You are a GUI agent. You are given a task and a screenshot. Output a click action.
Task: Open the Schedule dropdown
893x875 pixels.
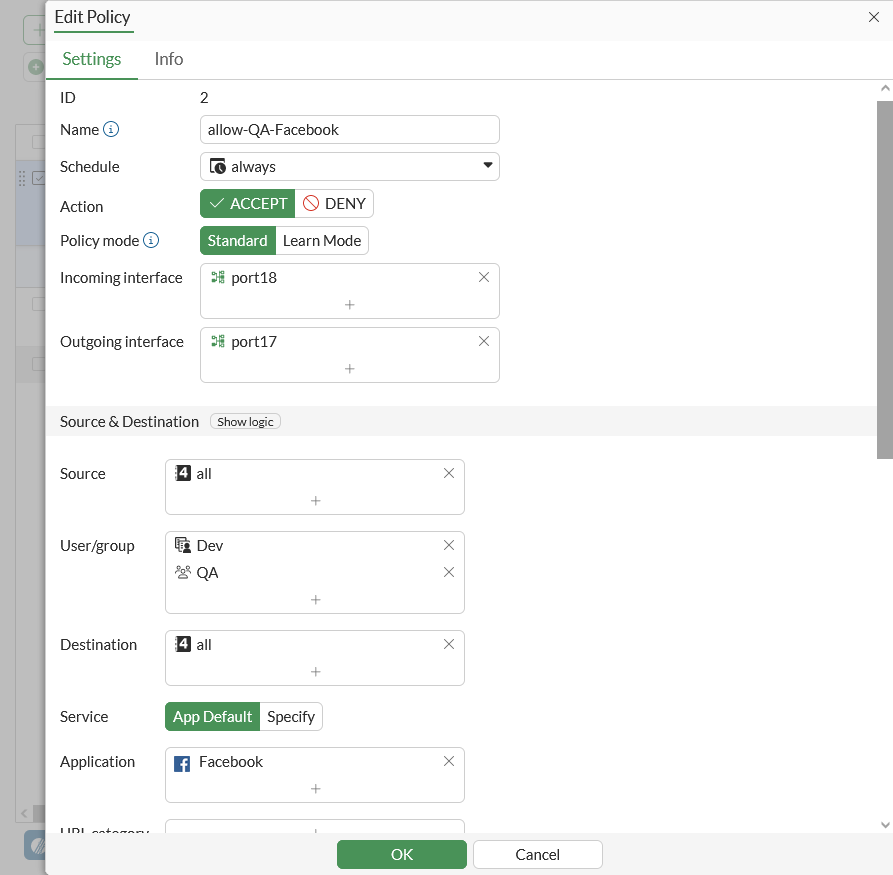(350, 166)
